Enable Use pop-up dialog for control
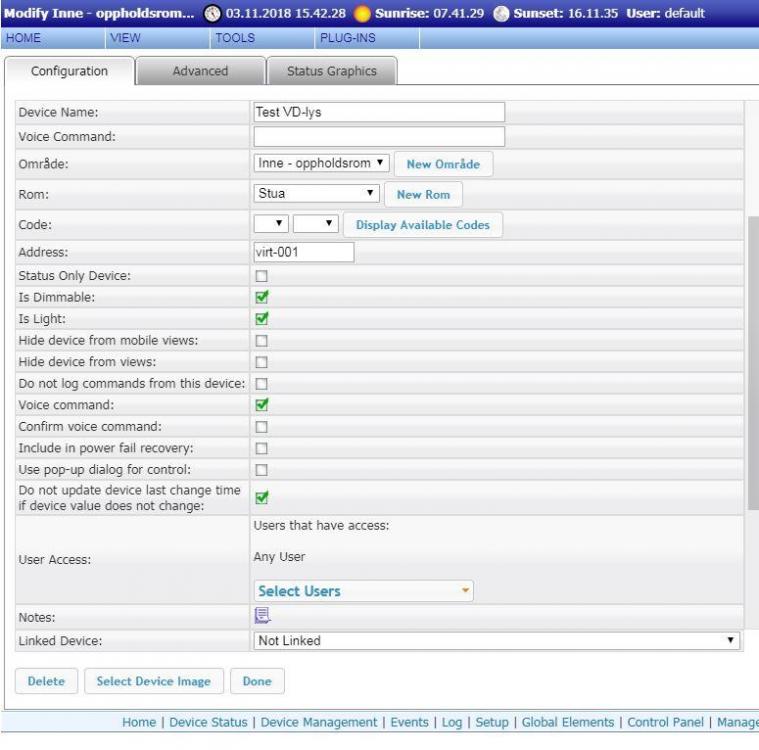Screen dimensions: 759x750 (x=262, y=470)
